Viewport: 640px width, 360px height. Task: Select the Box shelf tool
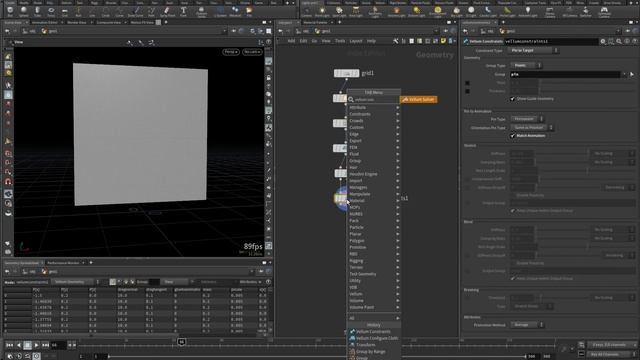coord(10,11)
